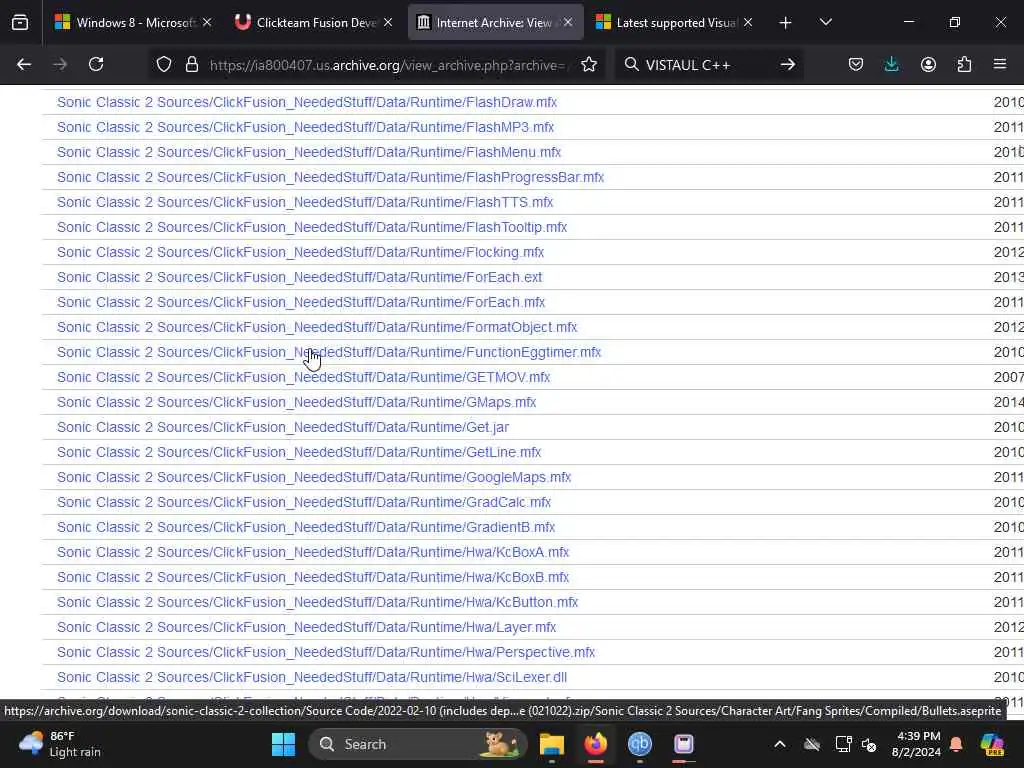1024x768 pixels.
Task: Open qBittorrent from the taskbar
Action: tap(639, 744)
